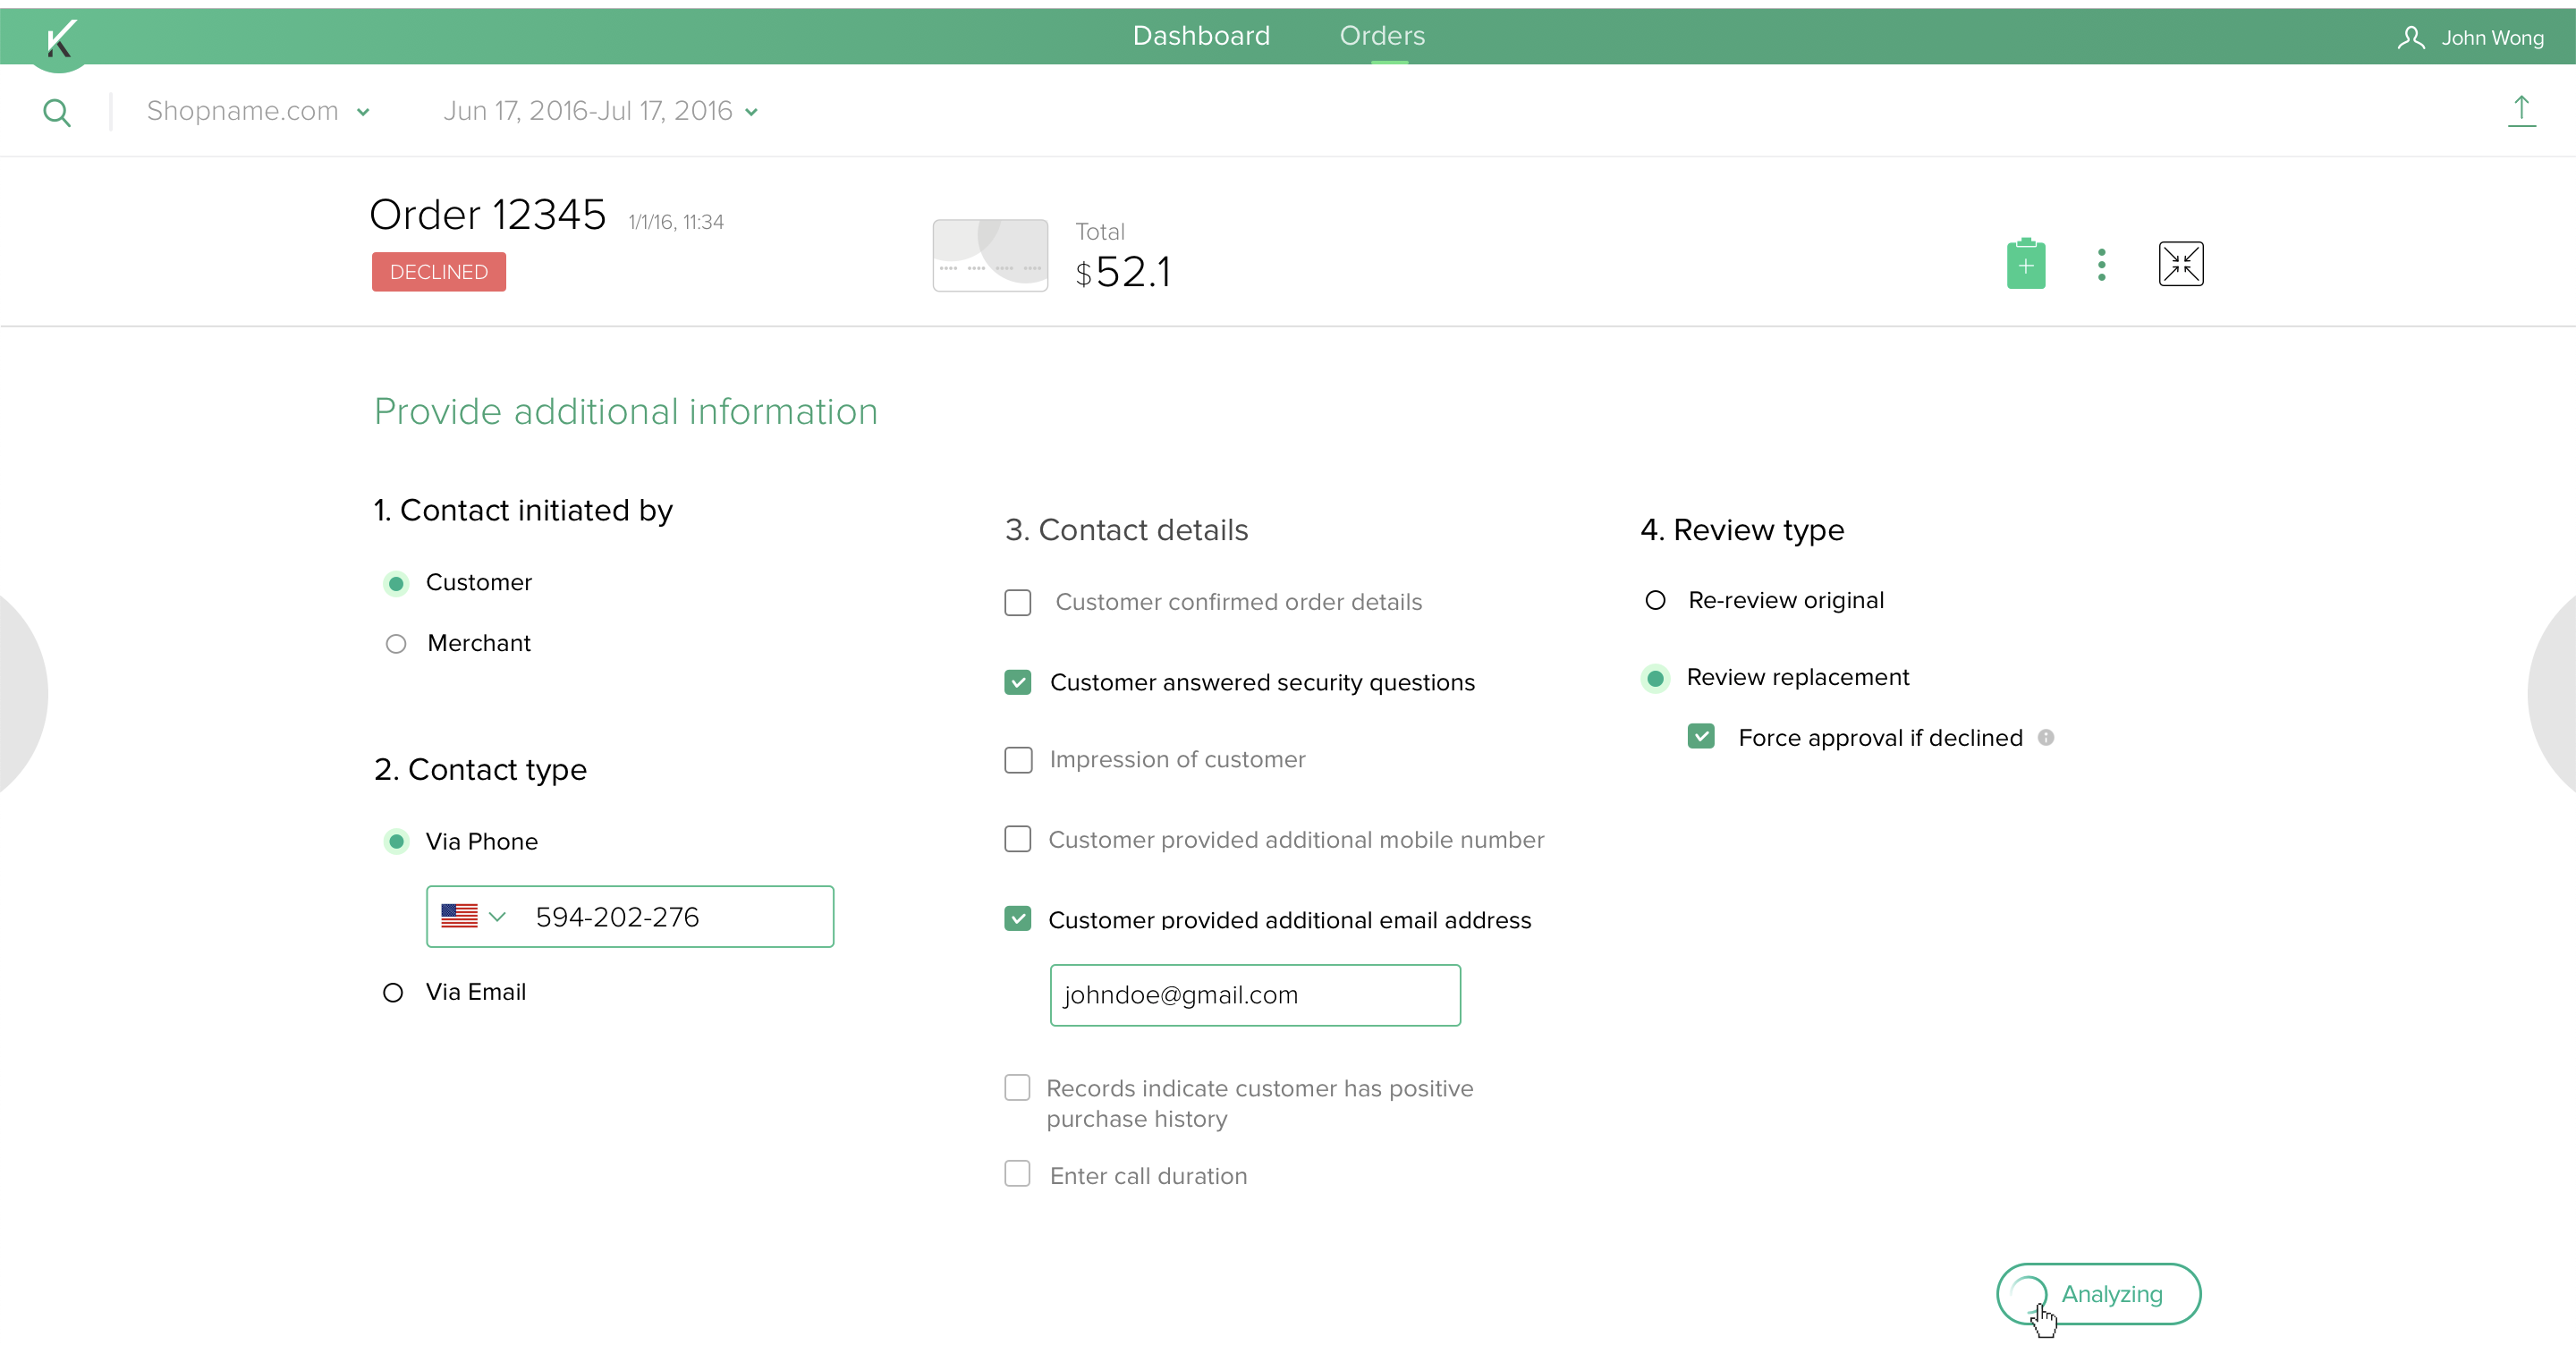Go to the Dashboard tab
The image size is (2576, 1345).
(1200, 36)
